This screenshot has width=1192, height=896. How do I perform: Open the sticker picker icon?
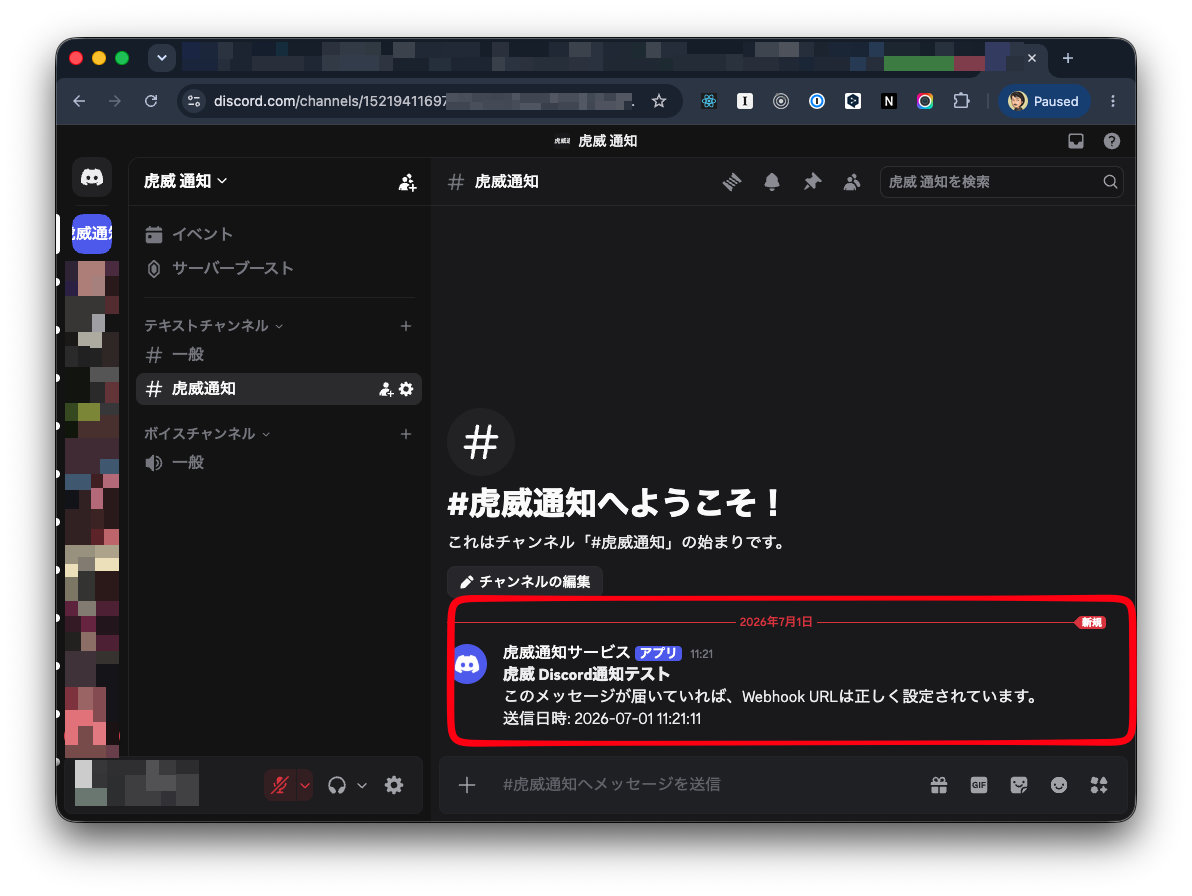1019,785
